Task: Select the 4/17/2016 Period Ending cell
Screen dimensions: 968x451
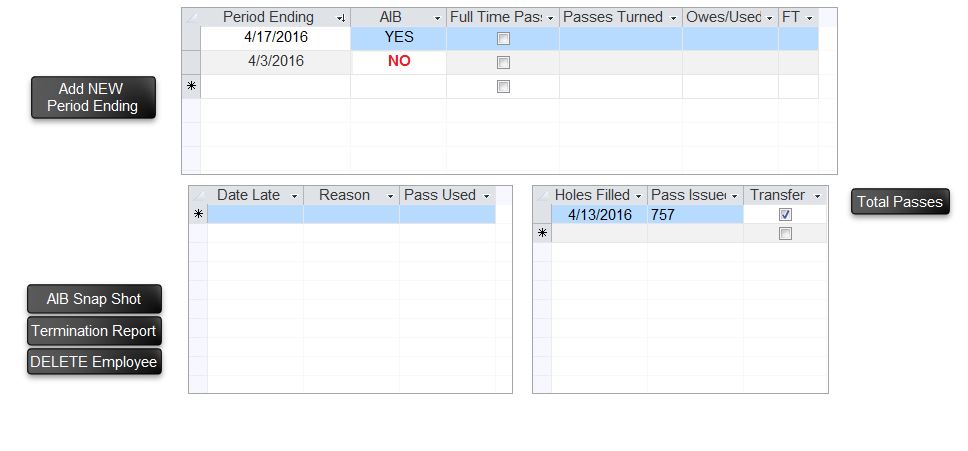Action: tap(276, 38)
